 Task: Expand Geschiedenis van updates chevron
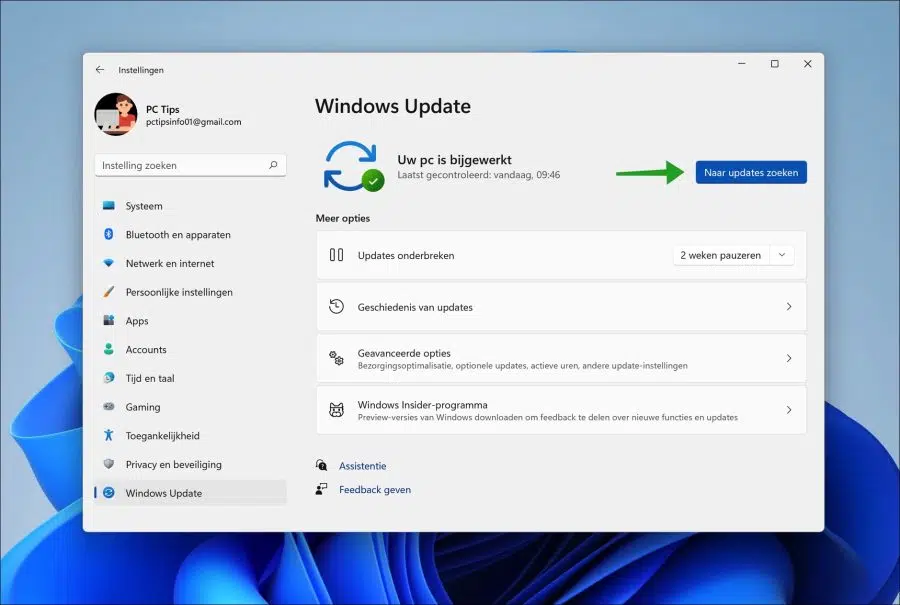click(789, 307)
